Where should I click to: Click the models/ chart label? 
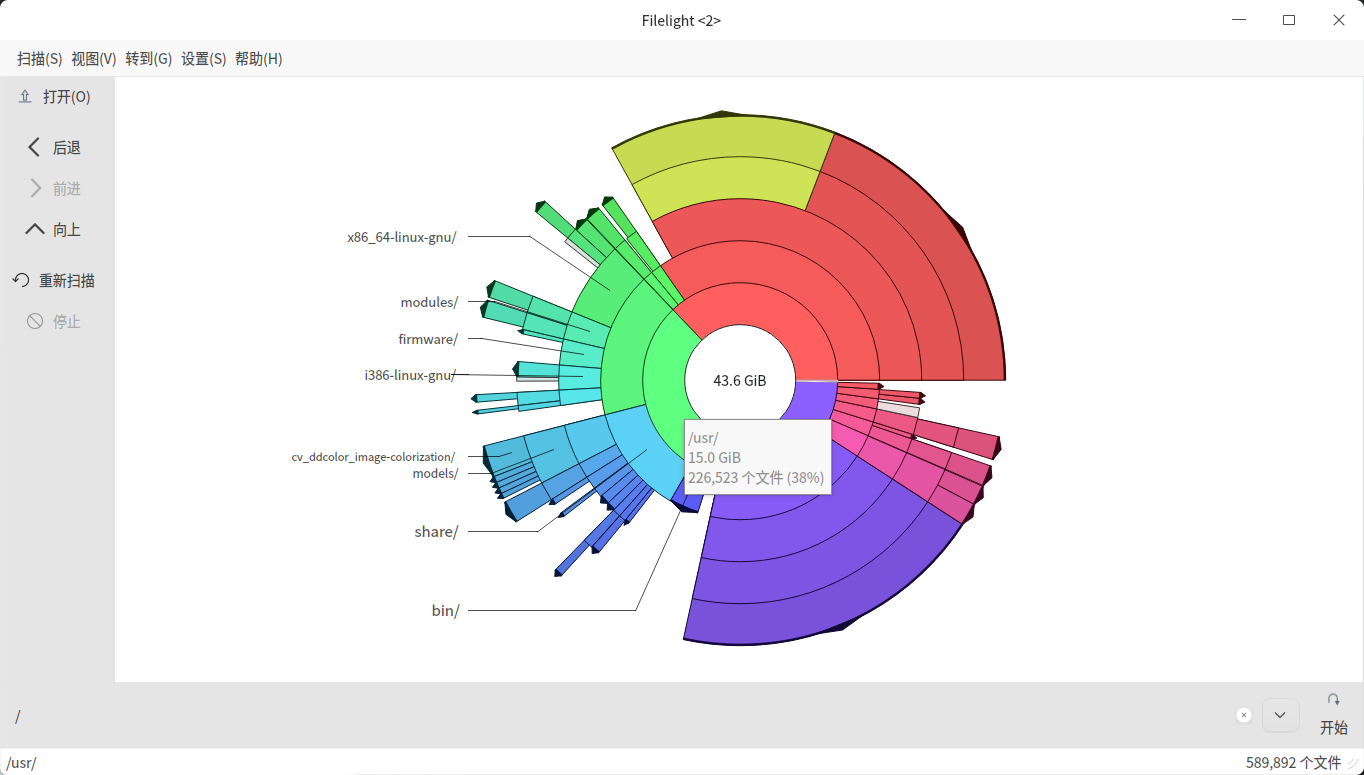(435, 474)
